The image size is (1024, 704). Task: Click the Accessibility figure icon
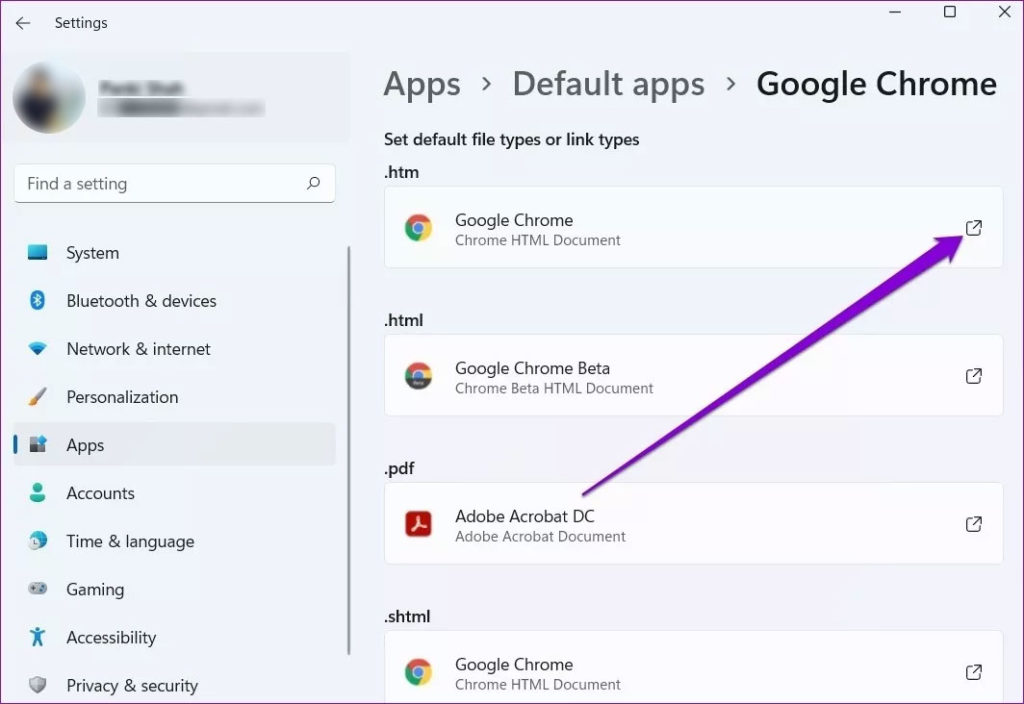click(37, 637)
